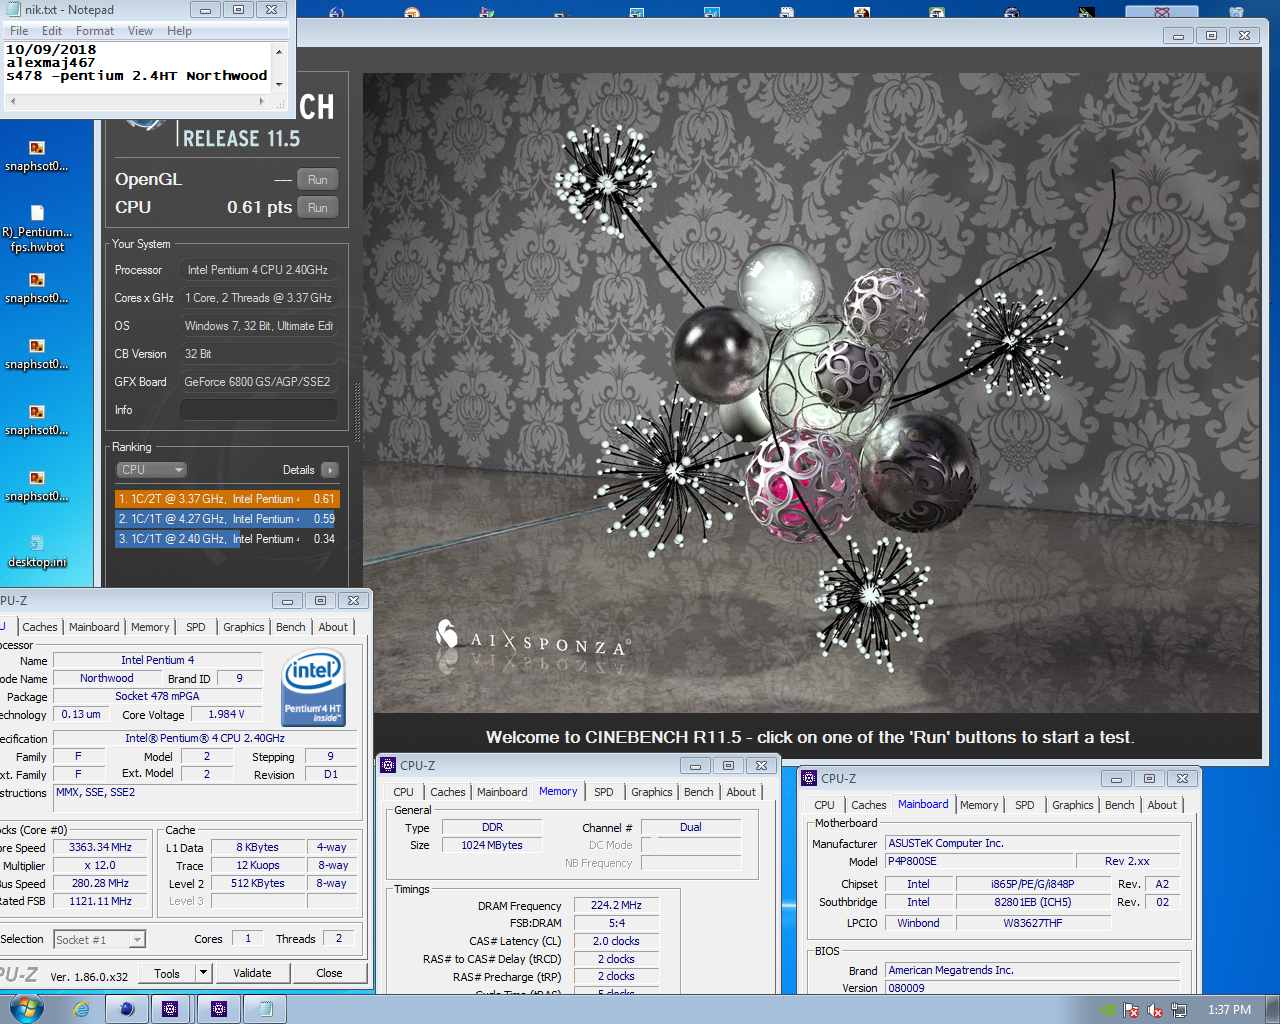Screen dimensions: 1280x1024
Task: Switch to Notepad via its taskbar button
Action: [266, 1009]
